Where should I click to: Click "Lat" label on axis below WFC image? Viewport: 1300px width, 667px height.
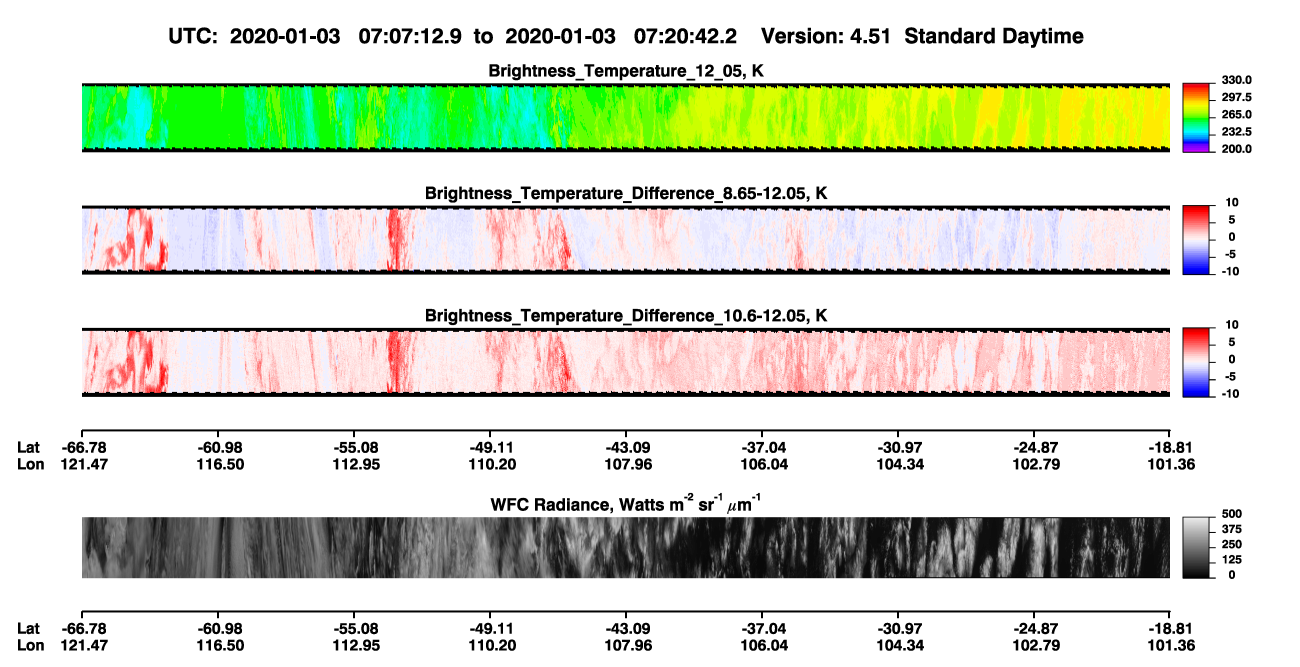tap(28, 628)
